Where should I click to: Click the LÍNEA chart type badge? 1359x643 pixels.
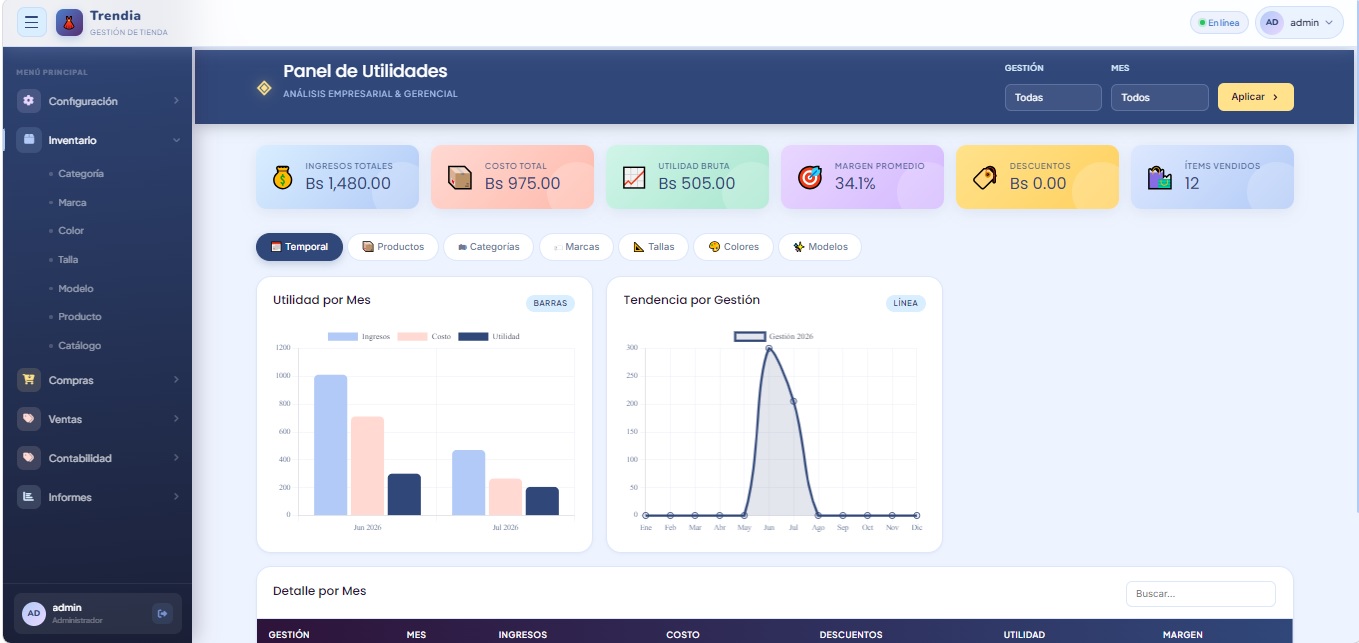point(905,303)
